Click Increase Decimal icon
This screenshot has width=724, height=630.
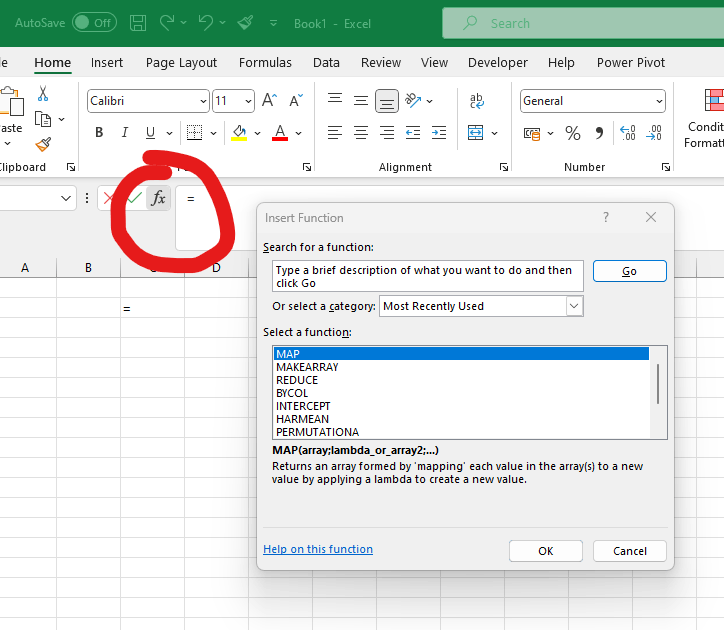point(627,133)
